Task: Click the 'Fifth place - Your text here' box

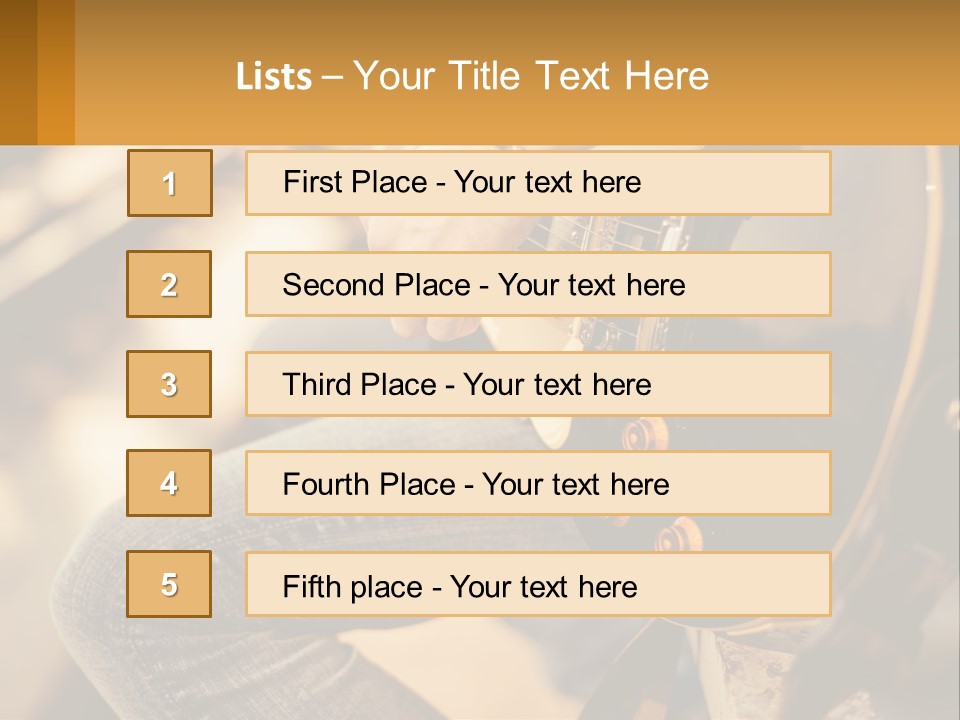Action: 538,585
